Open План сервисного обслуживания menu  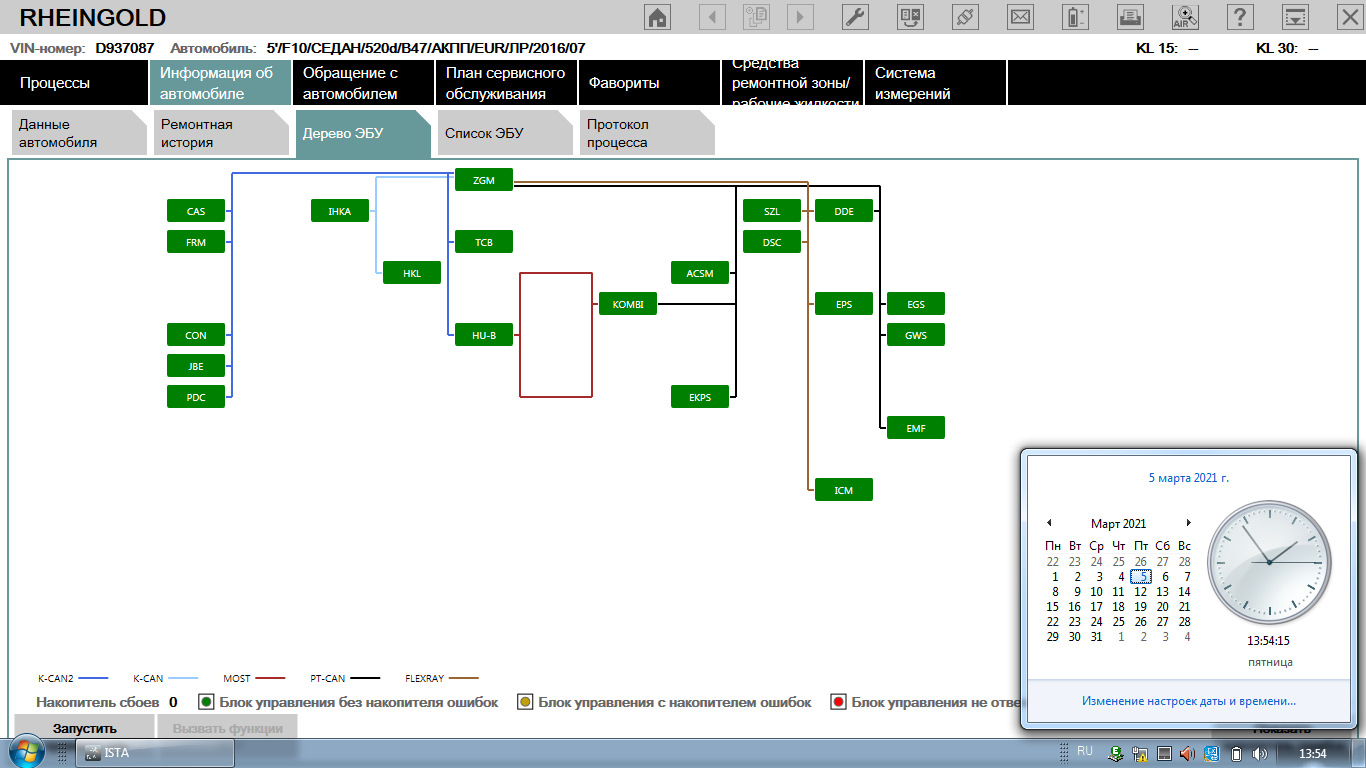[x=506, y=83]
